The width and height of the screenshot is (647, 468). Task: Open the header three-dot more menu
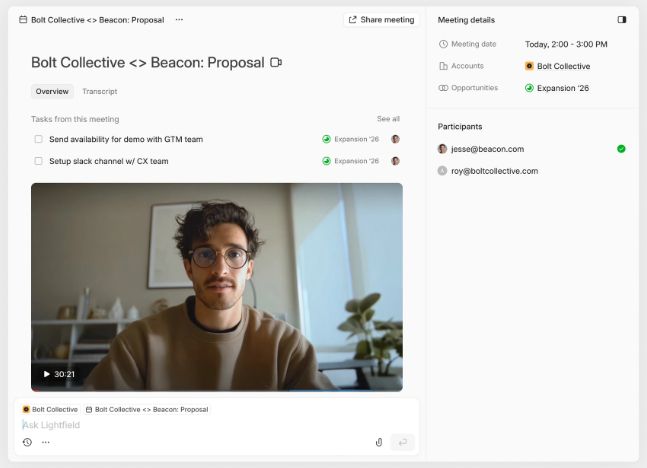tap(179, 19)
